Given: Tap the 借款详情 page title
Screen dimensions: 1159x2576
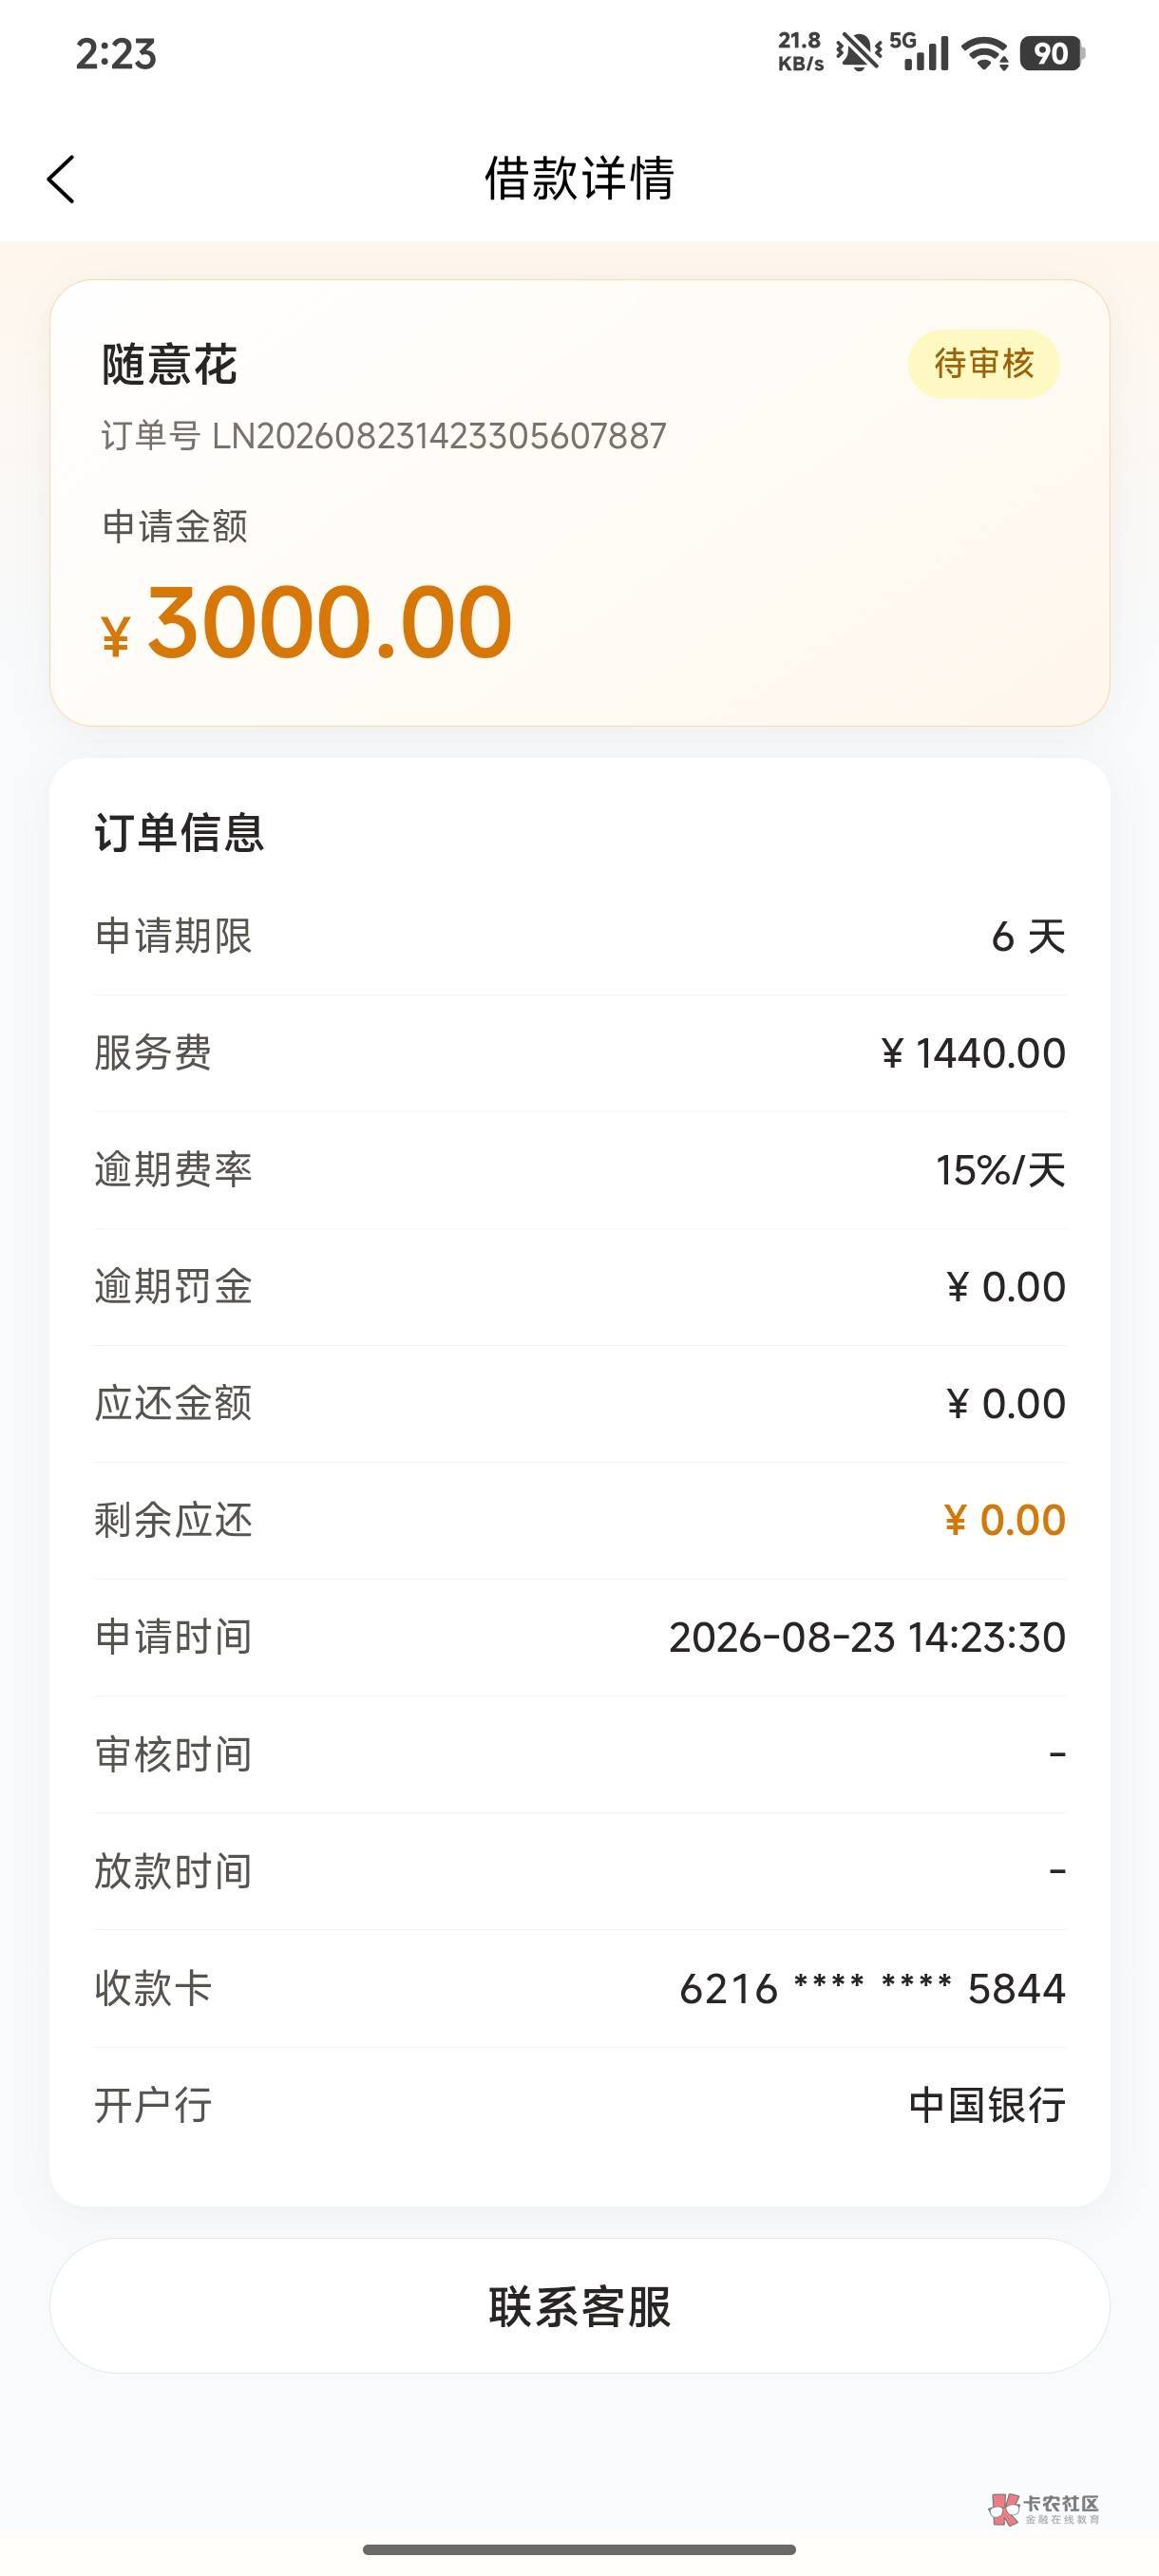Looking at the screenshot, I should (580, 179).
